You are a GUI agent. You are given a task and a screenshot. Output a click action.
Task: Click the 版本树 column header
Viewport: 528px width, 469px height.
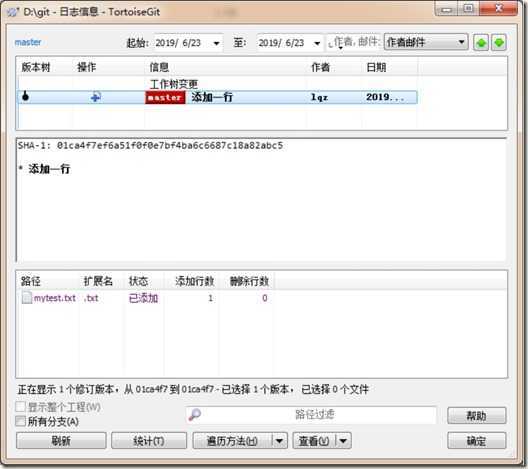[x=36, y=67]
